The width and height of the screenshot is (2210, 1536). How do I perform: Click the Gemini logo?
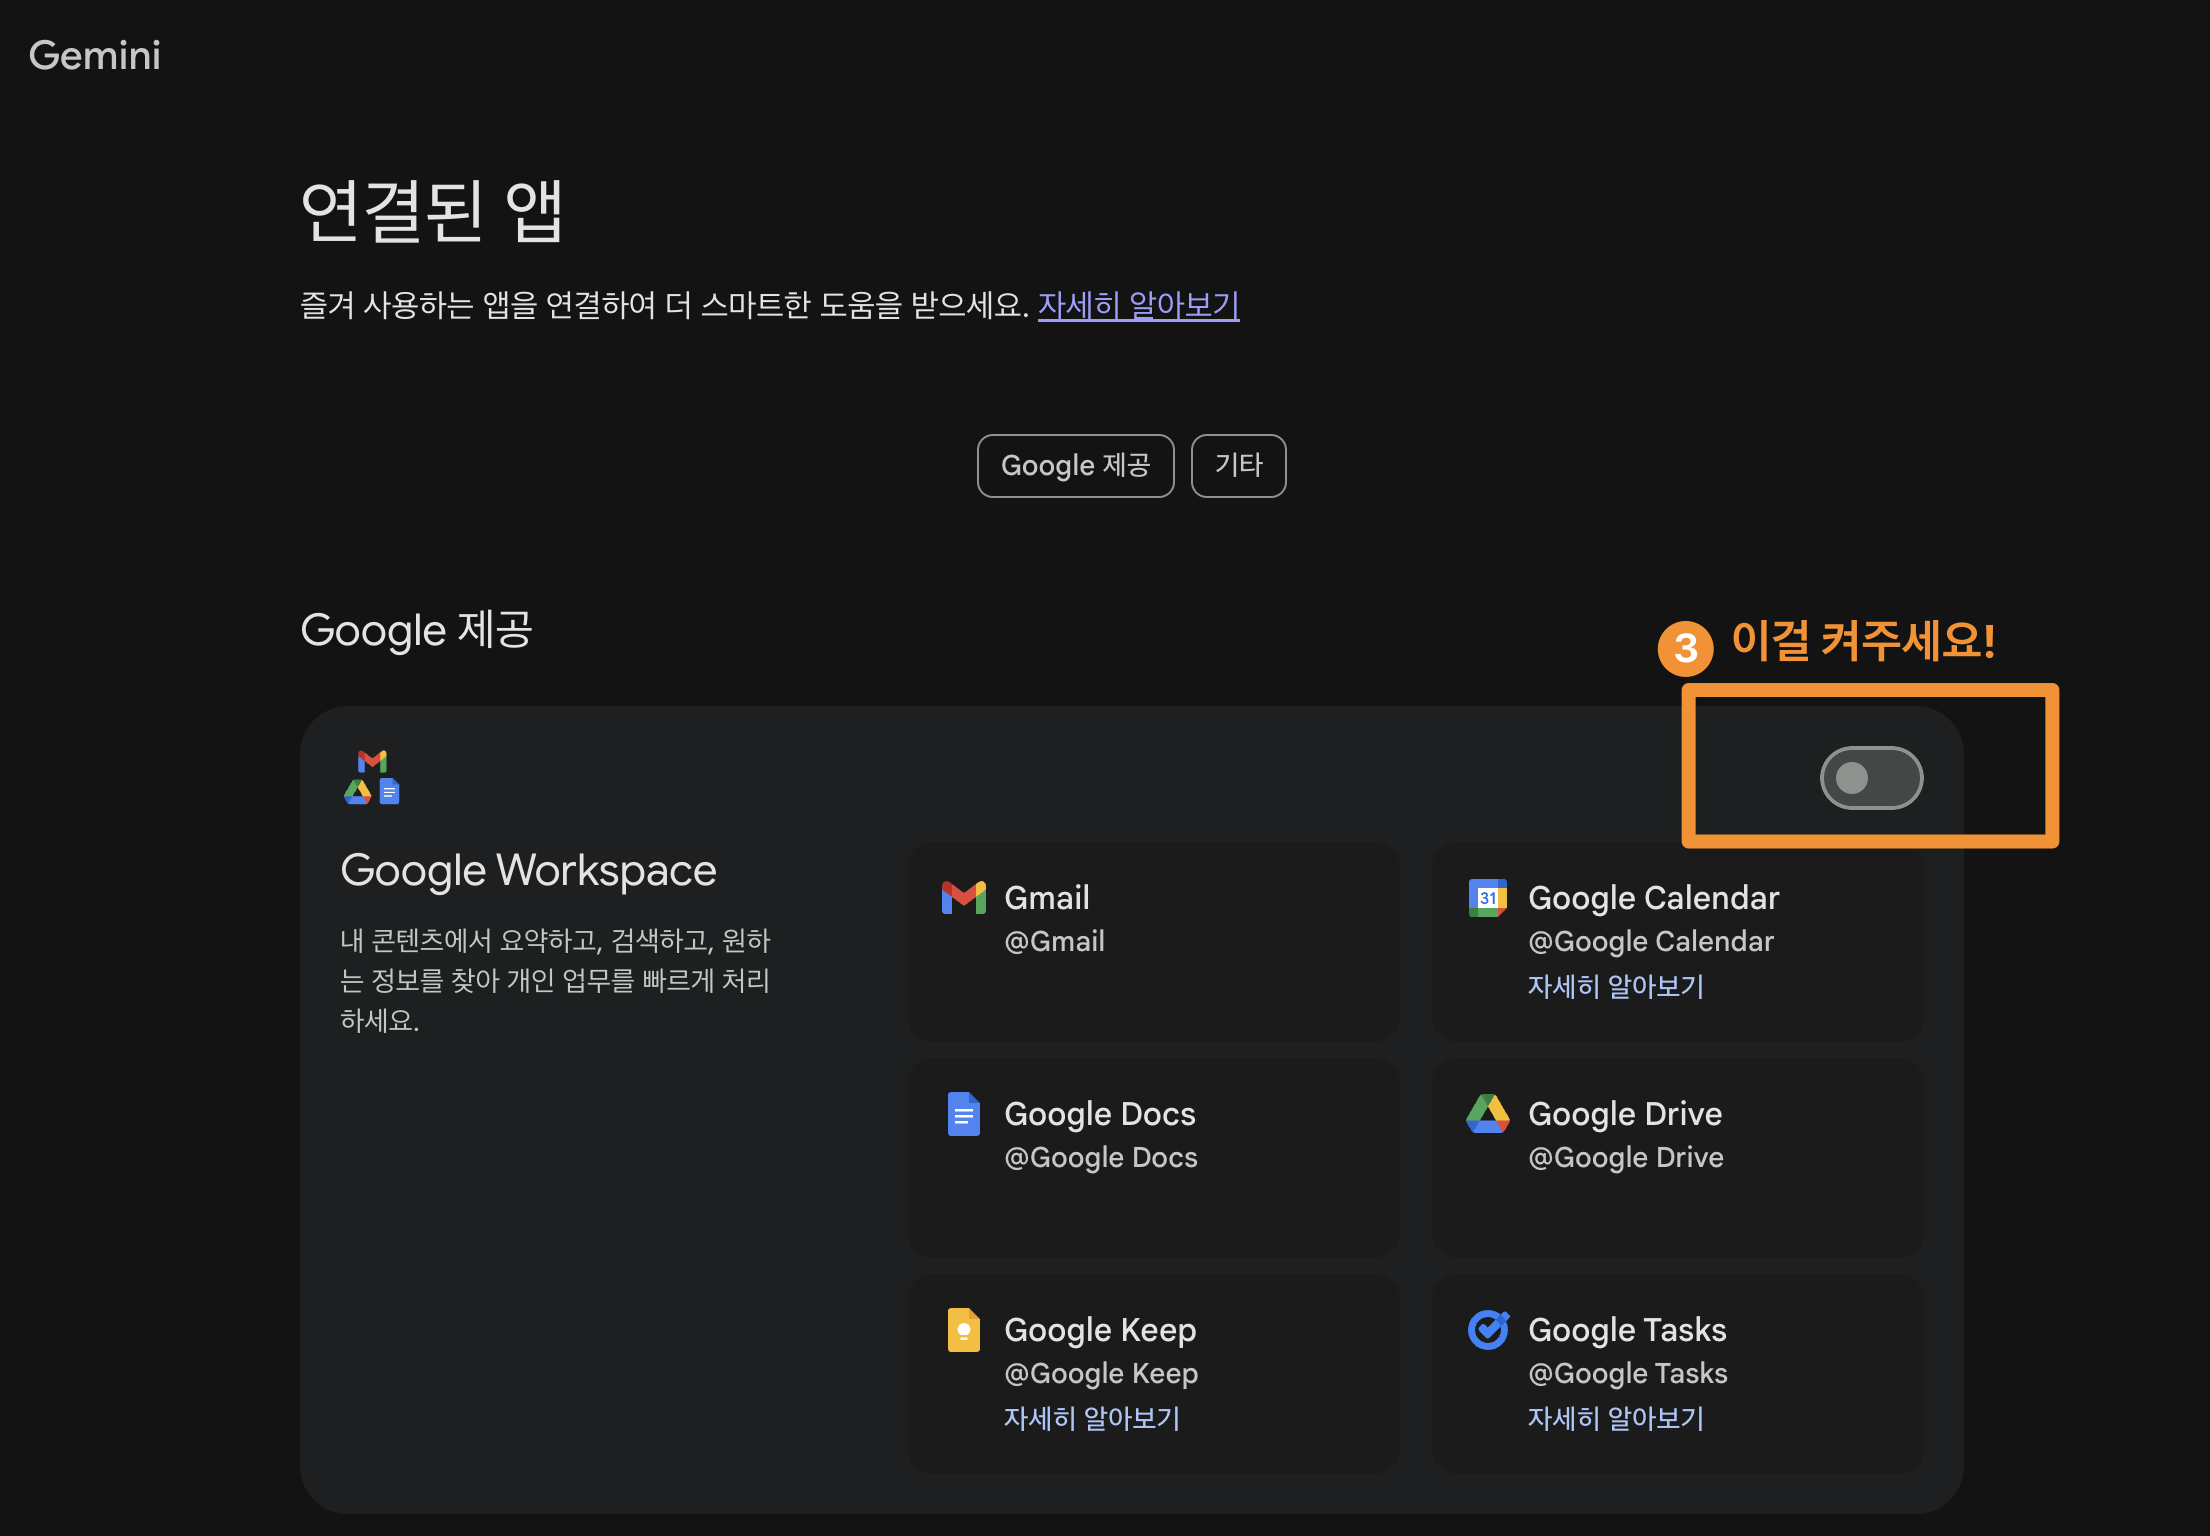click(94, 55)
